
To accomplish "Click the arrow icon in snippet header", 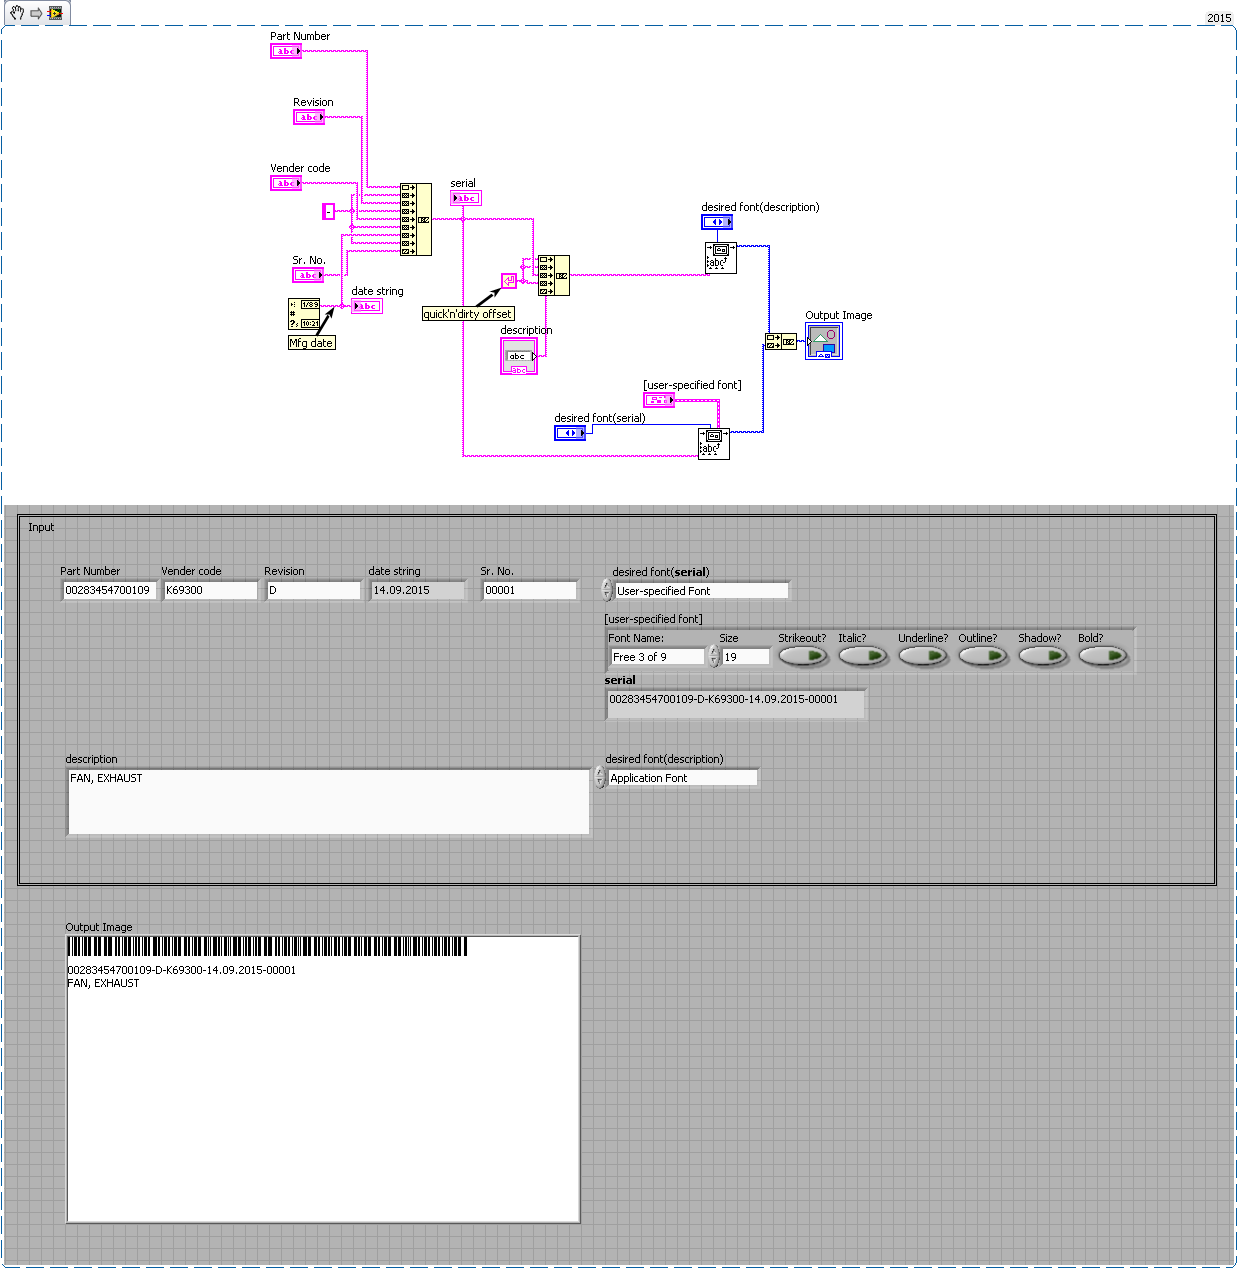I will click(36, 13).
